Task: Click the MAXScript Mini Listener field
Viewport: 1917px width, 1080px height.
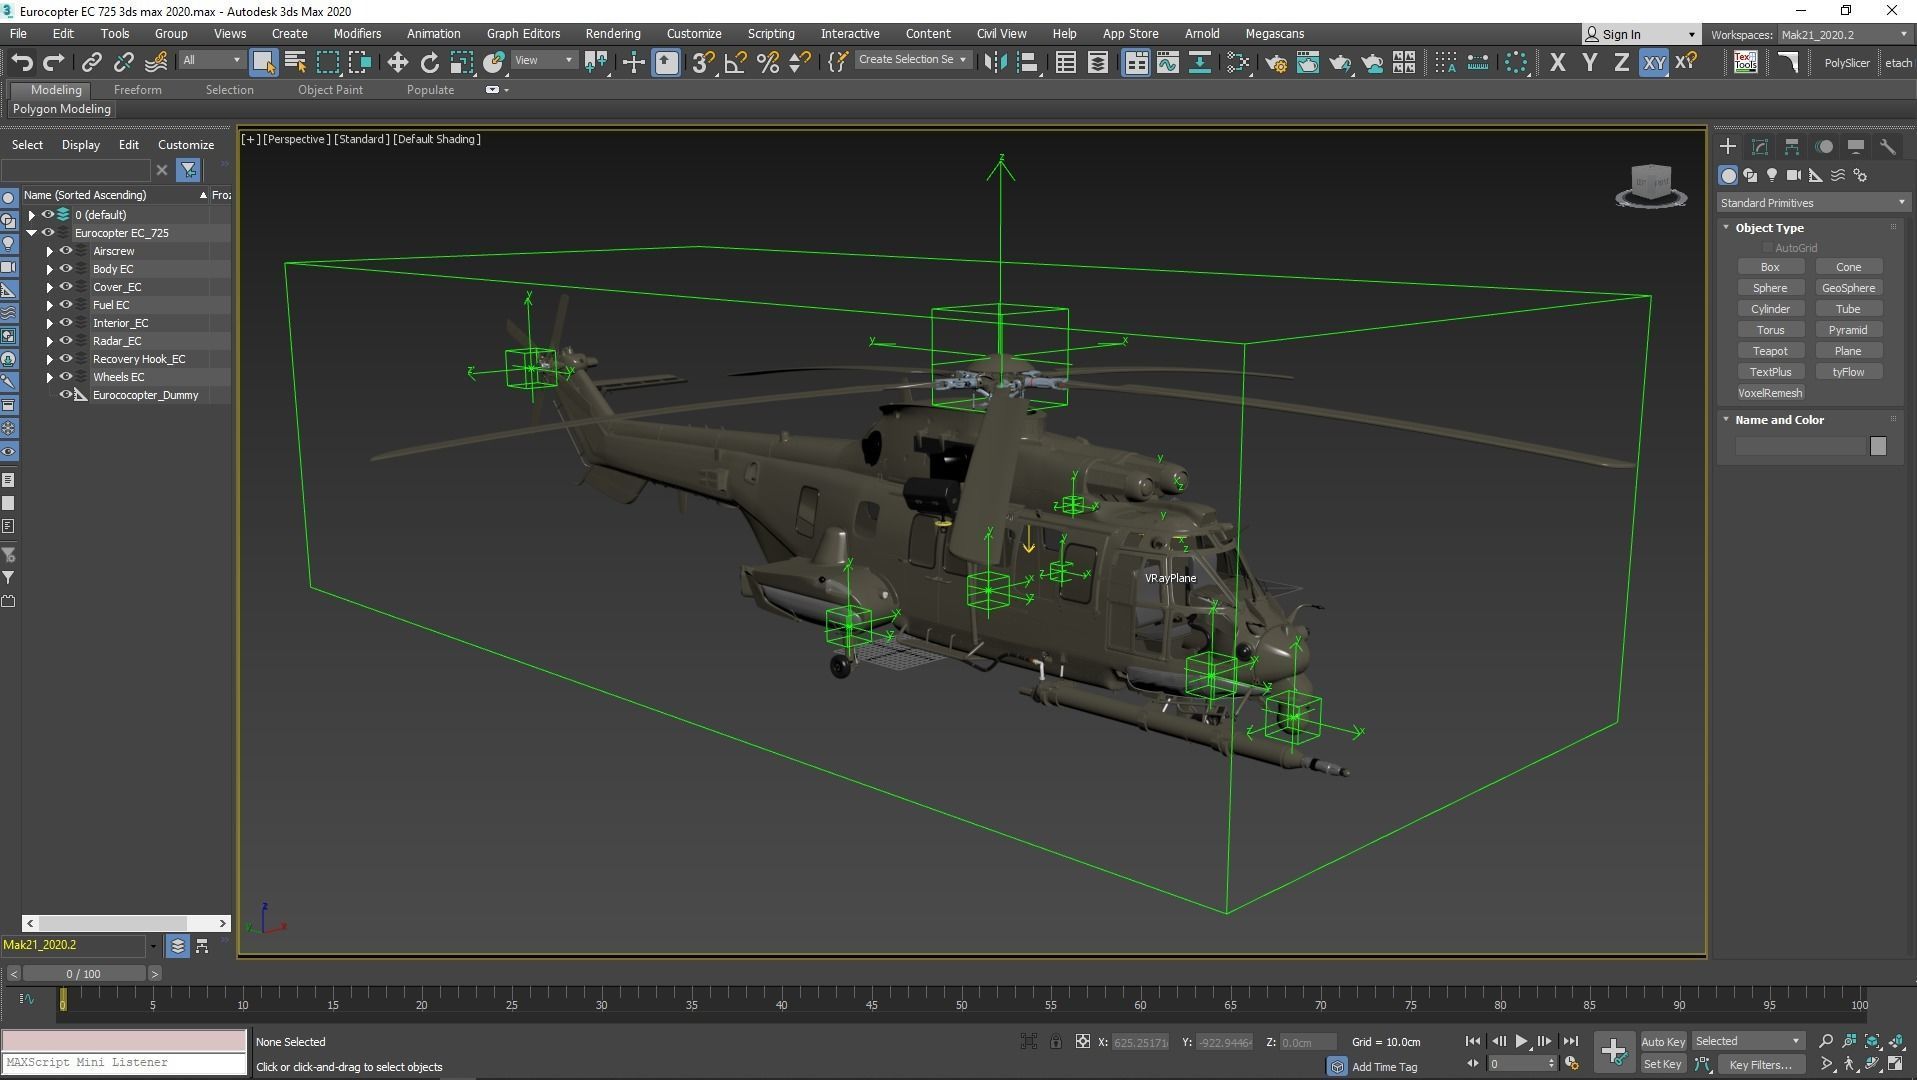Action: pyautogui.click(x=124, y=1063)
